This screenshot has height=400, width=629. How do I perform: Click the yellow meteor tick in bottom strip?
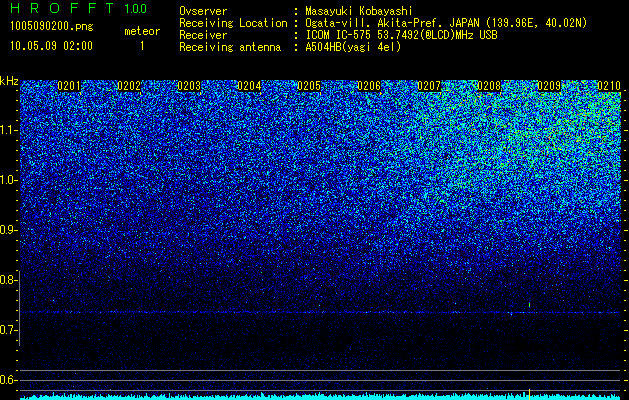coord(530,394)
